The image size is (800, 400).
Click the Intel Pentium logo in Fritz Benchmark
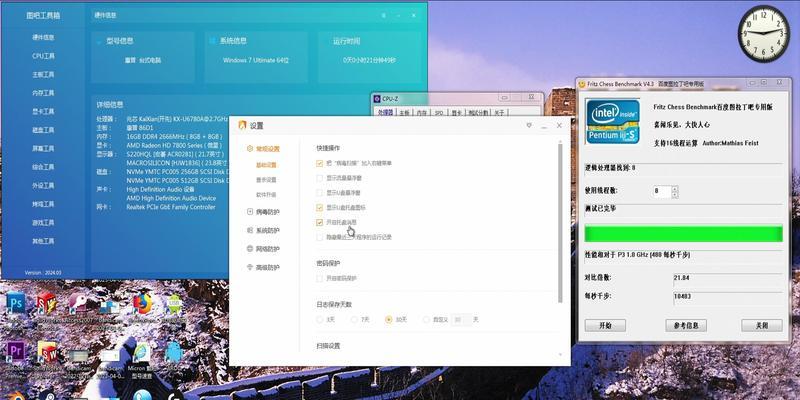pos(612,121)
